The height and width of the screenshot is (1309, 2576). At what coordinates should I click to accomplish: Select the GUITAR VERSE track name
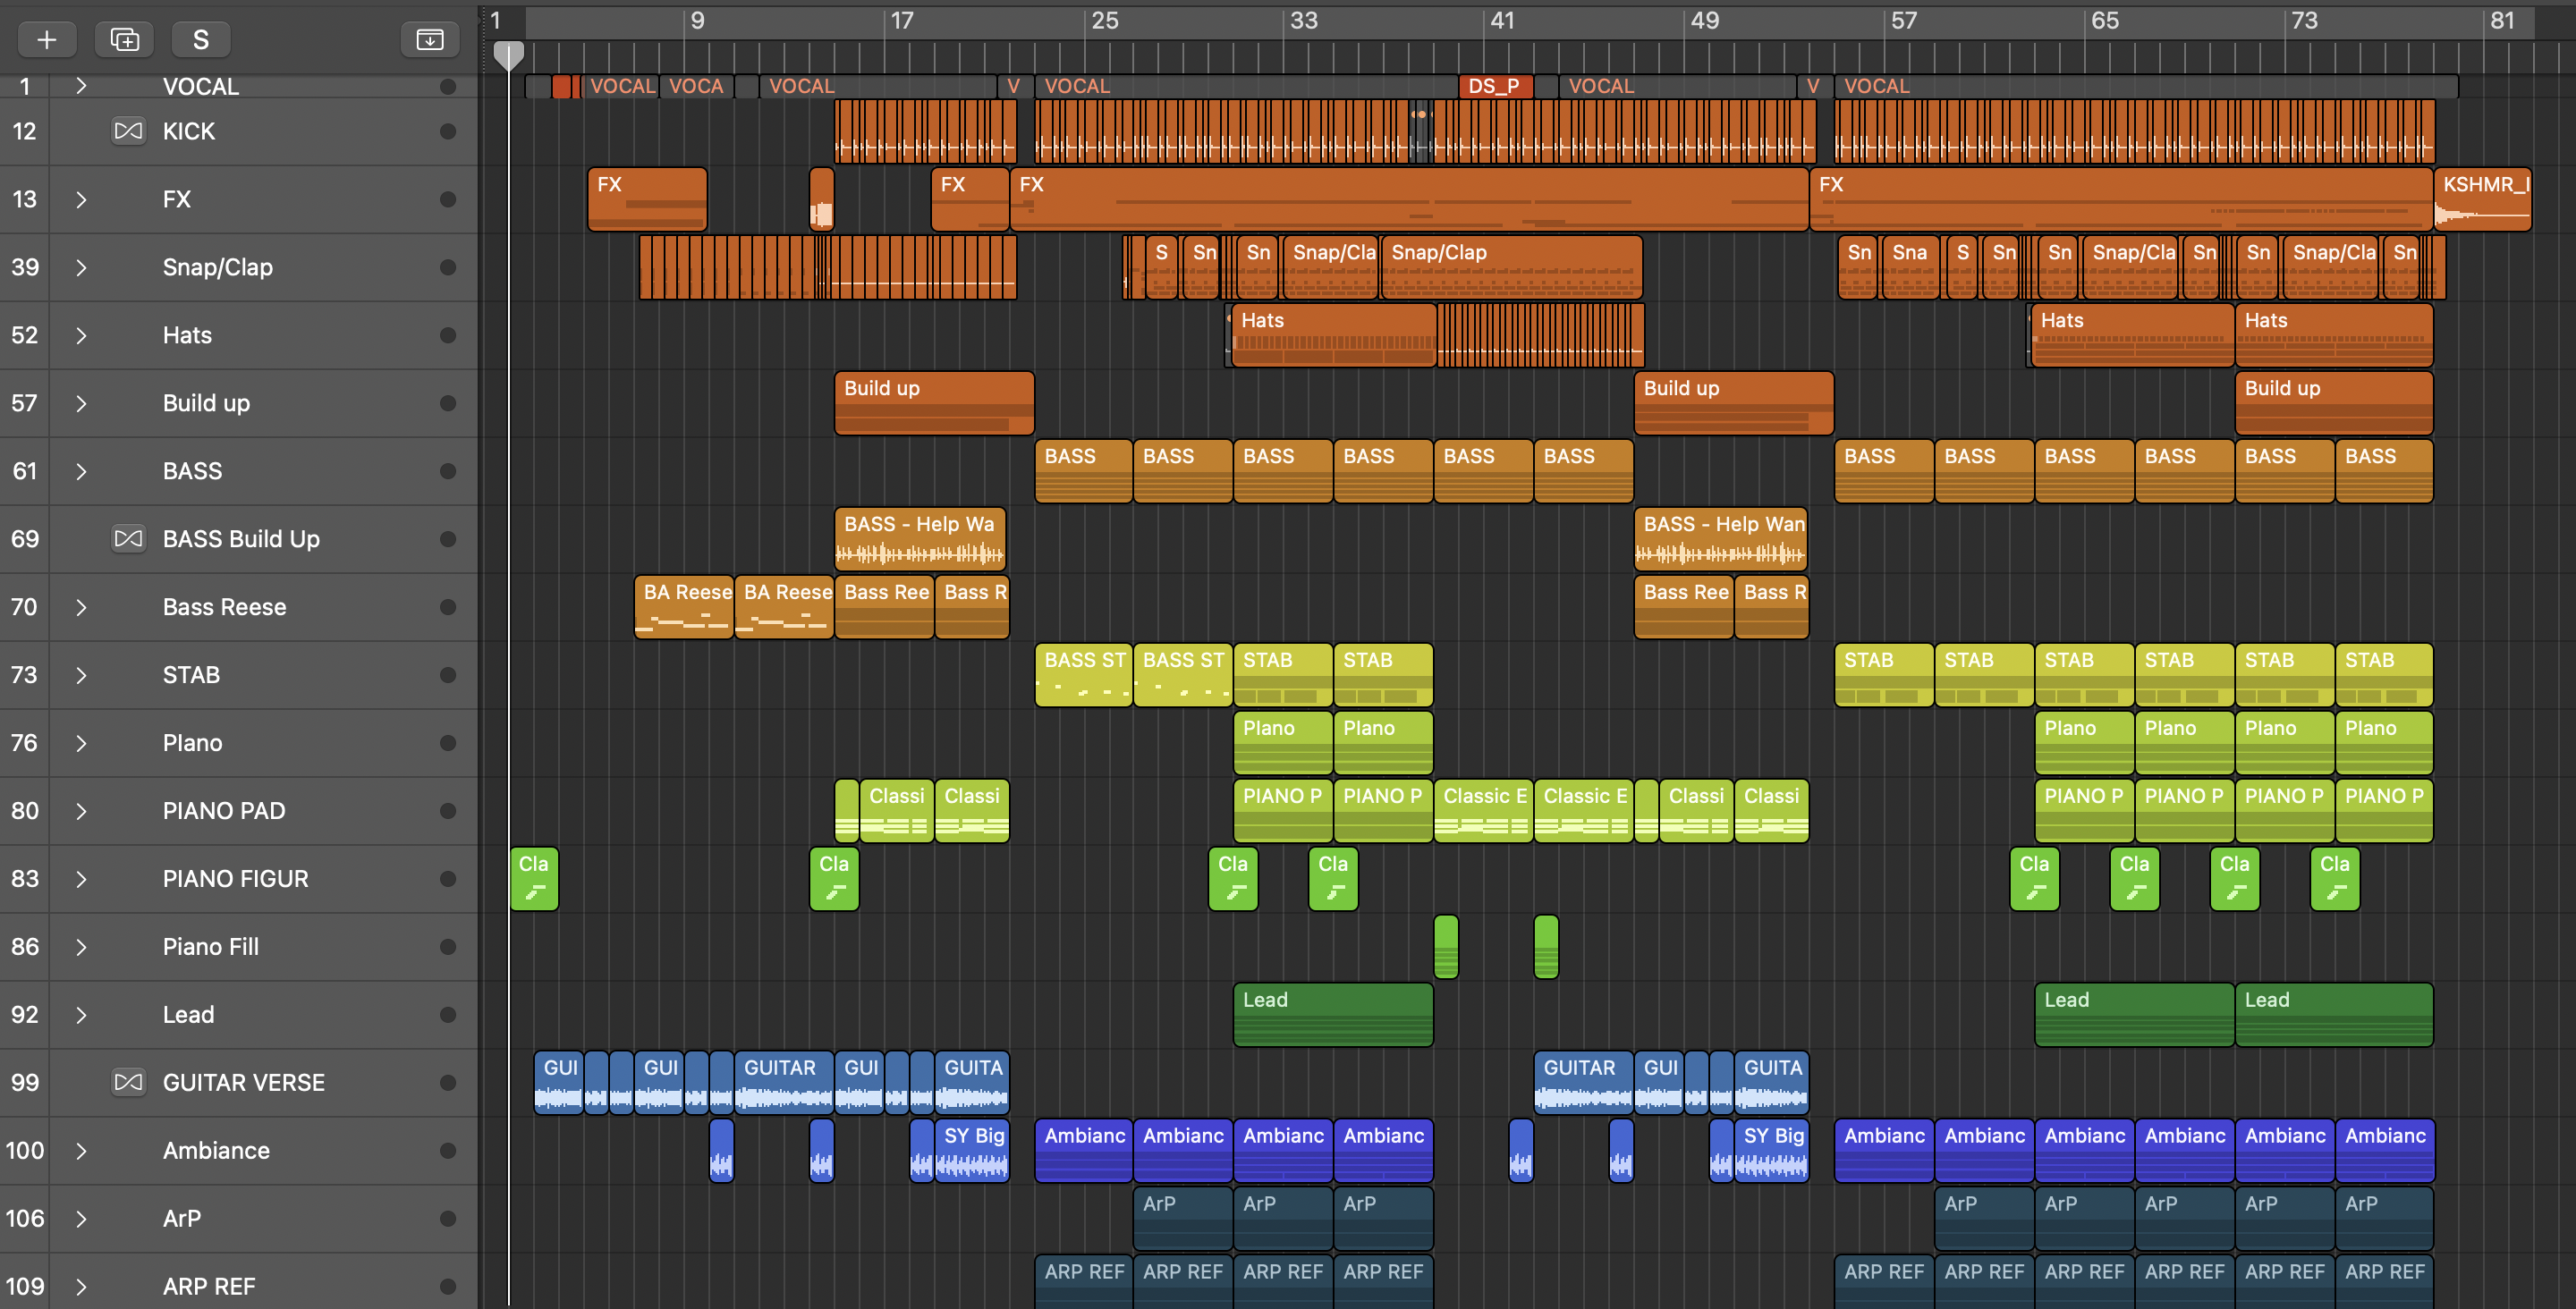244,1082
